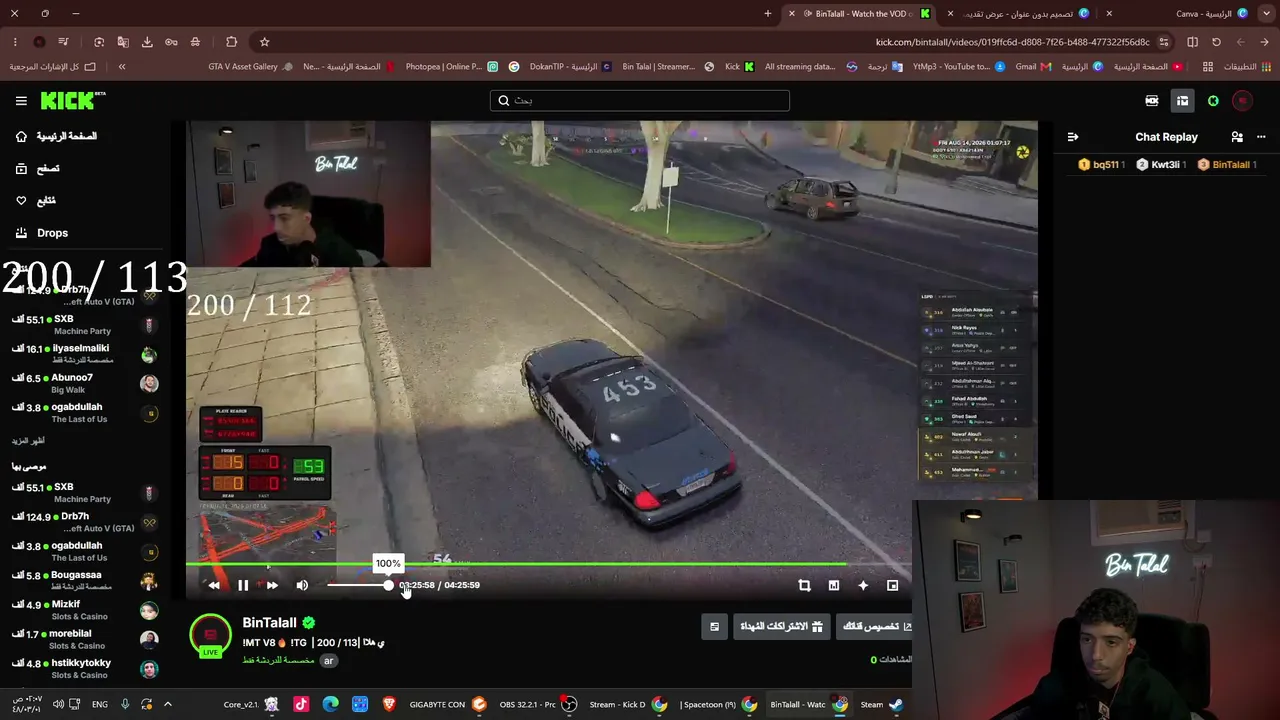Screen dimensions: 1280x720
Task: Open the creator dashboard icon in header
Action: pos(1182,101)
